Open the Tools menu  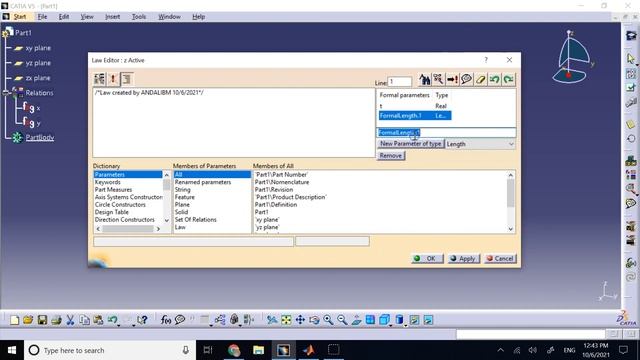tap(139, 17)
